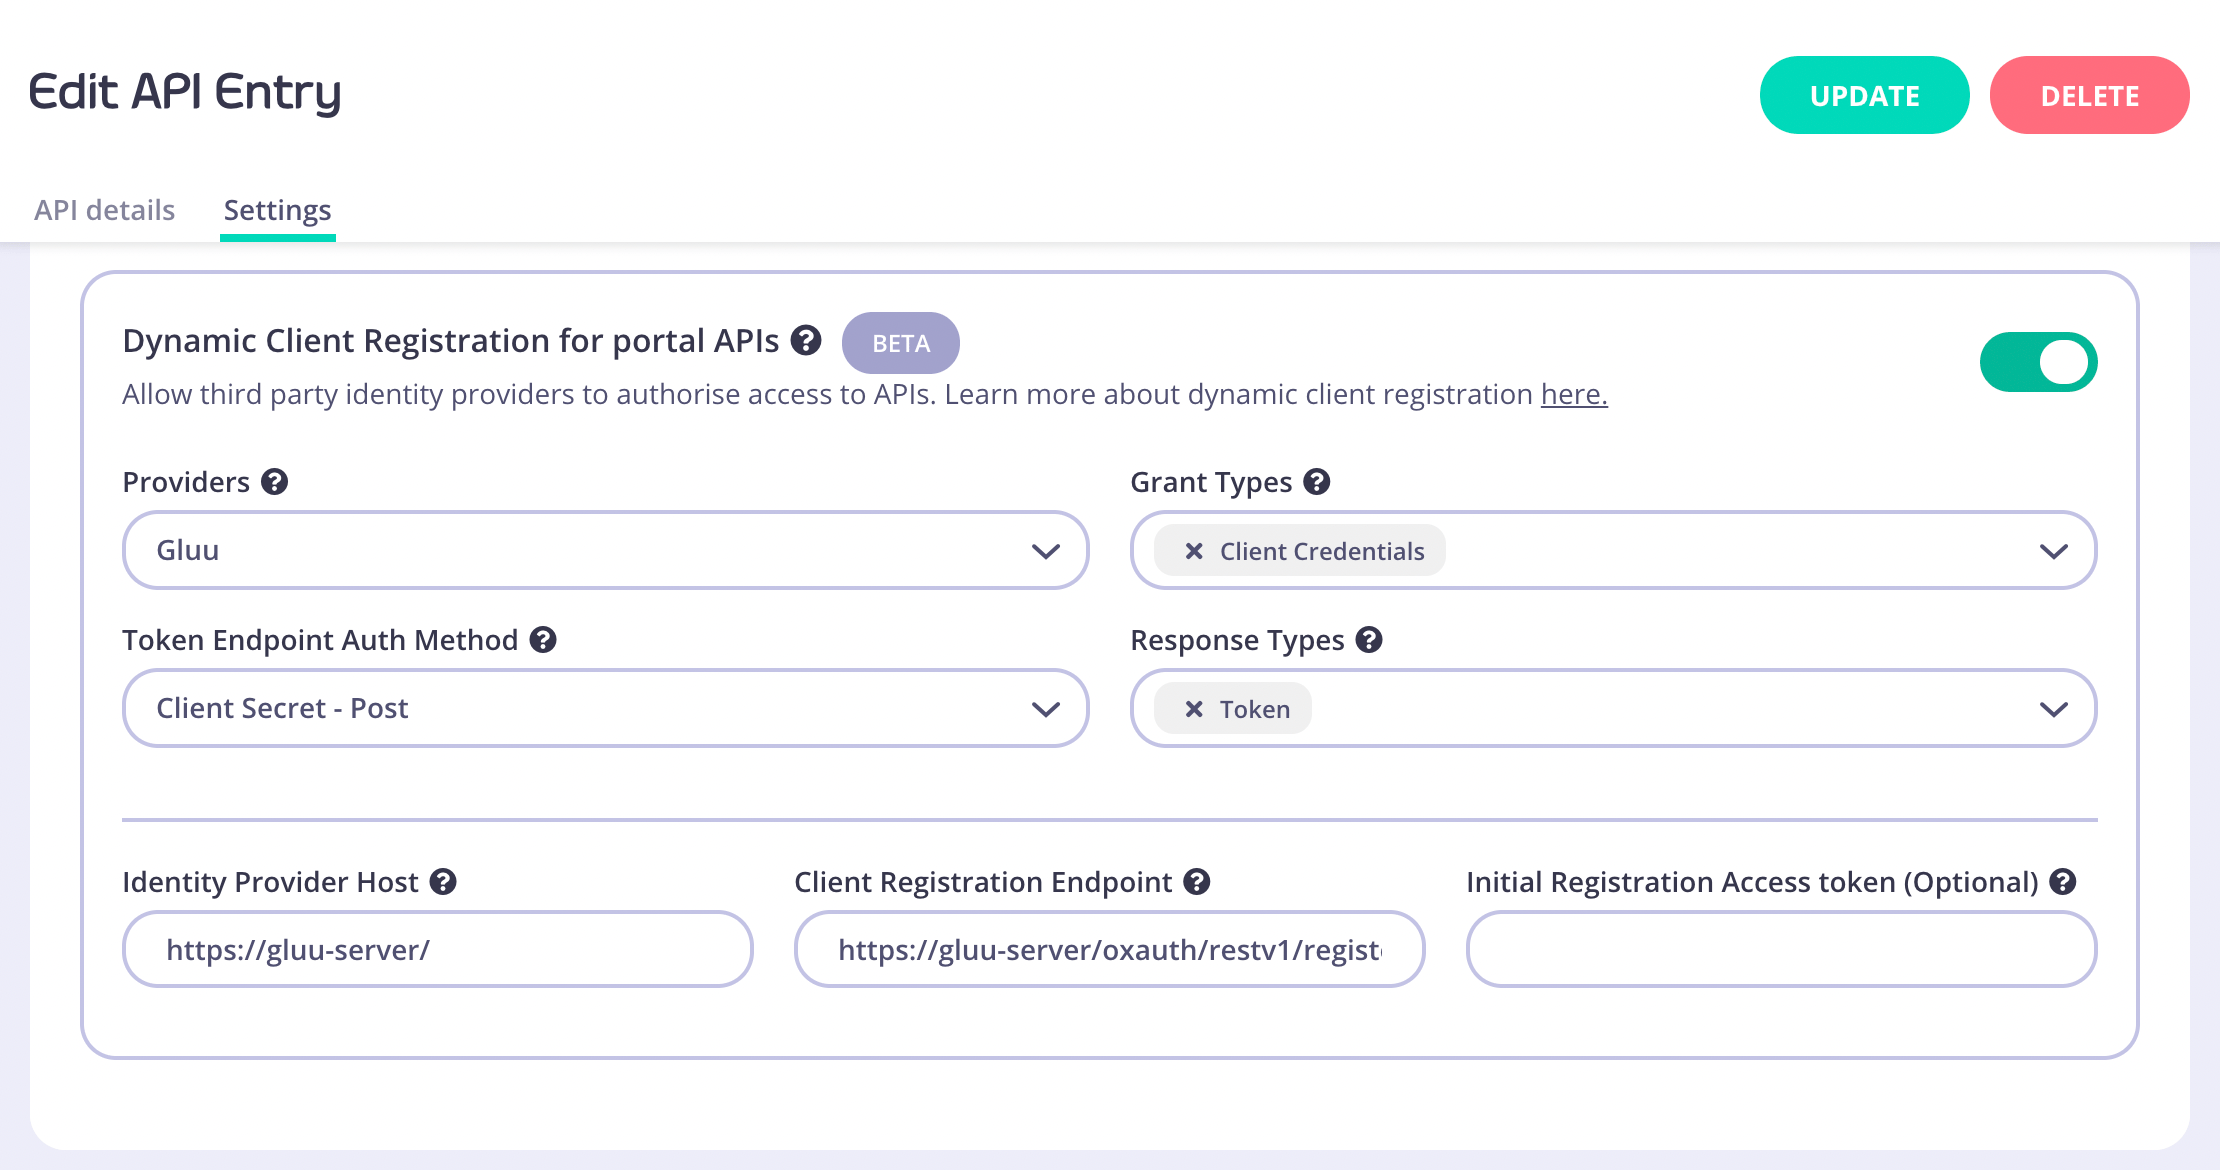Open Token Endpoint Auth Method dropdown
The height and width of the screenshot is (1170, 2220).
click(605, 708)
